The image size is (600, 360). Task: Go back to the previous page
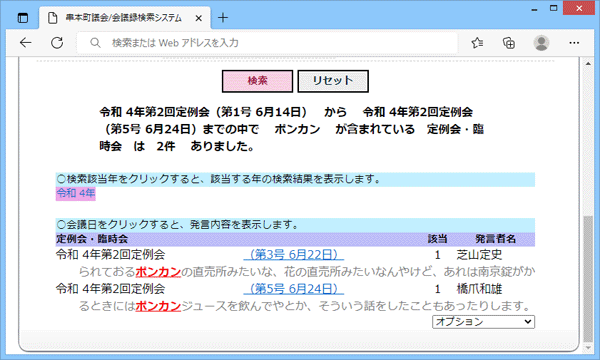[x=26, y=42]
